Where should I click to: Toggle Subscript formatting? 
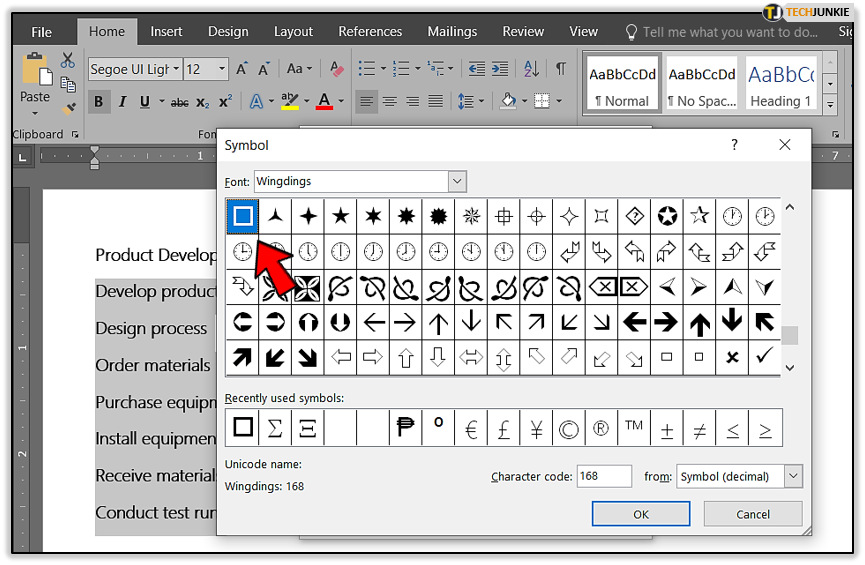(x=202, y=103)
